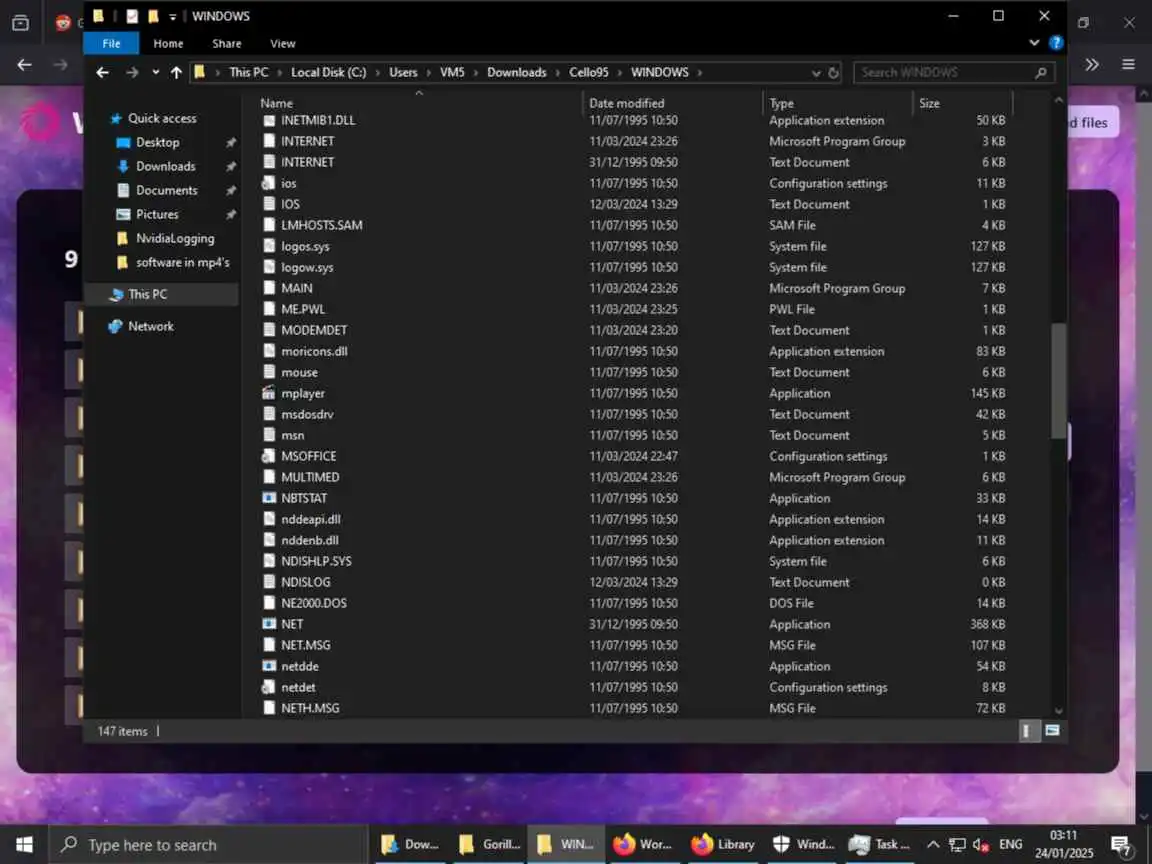1152x864 pixels.
Task: Select the NE2000.DOS file
Action: (313, 603)
